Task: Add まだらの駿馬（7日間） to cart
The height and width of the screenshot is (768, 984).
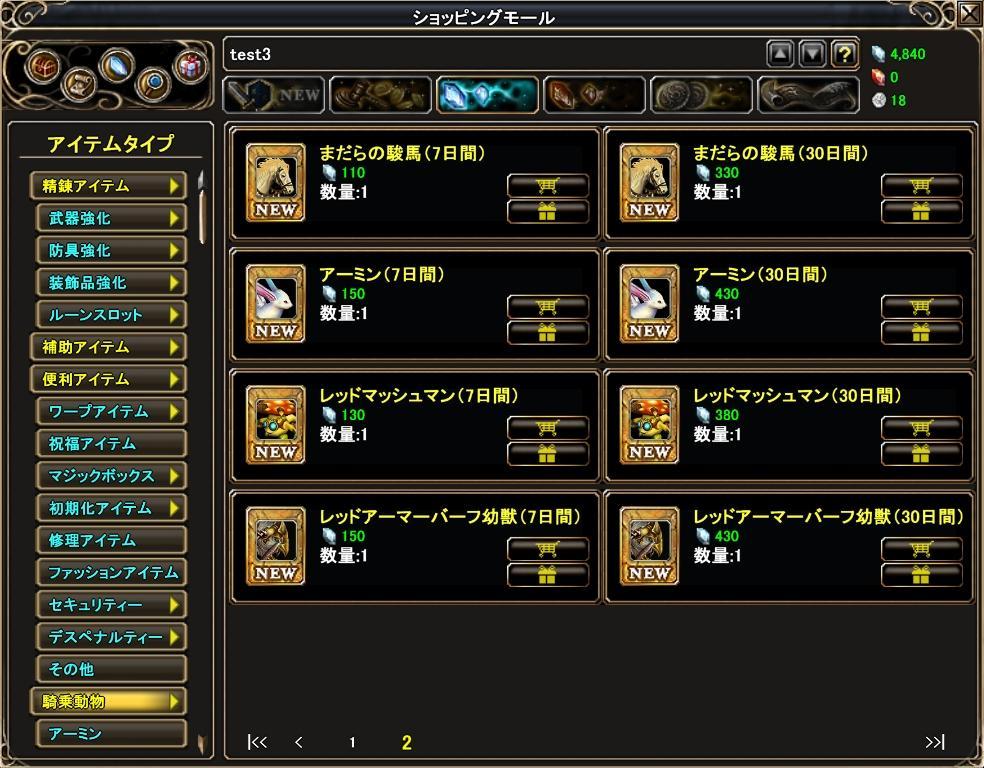Action: pyautogui.click(x=548, y=186)
